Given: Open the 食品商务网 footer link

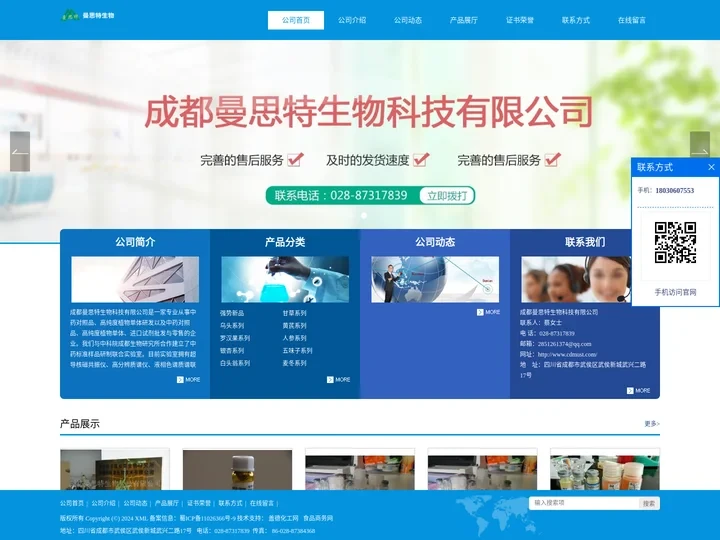Looking at the screenshot, I should (318, 518).
